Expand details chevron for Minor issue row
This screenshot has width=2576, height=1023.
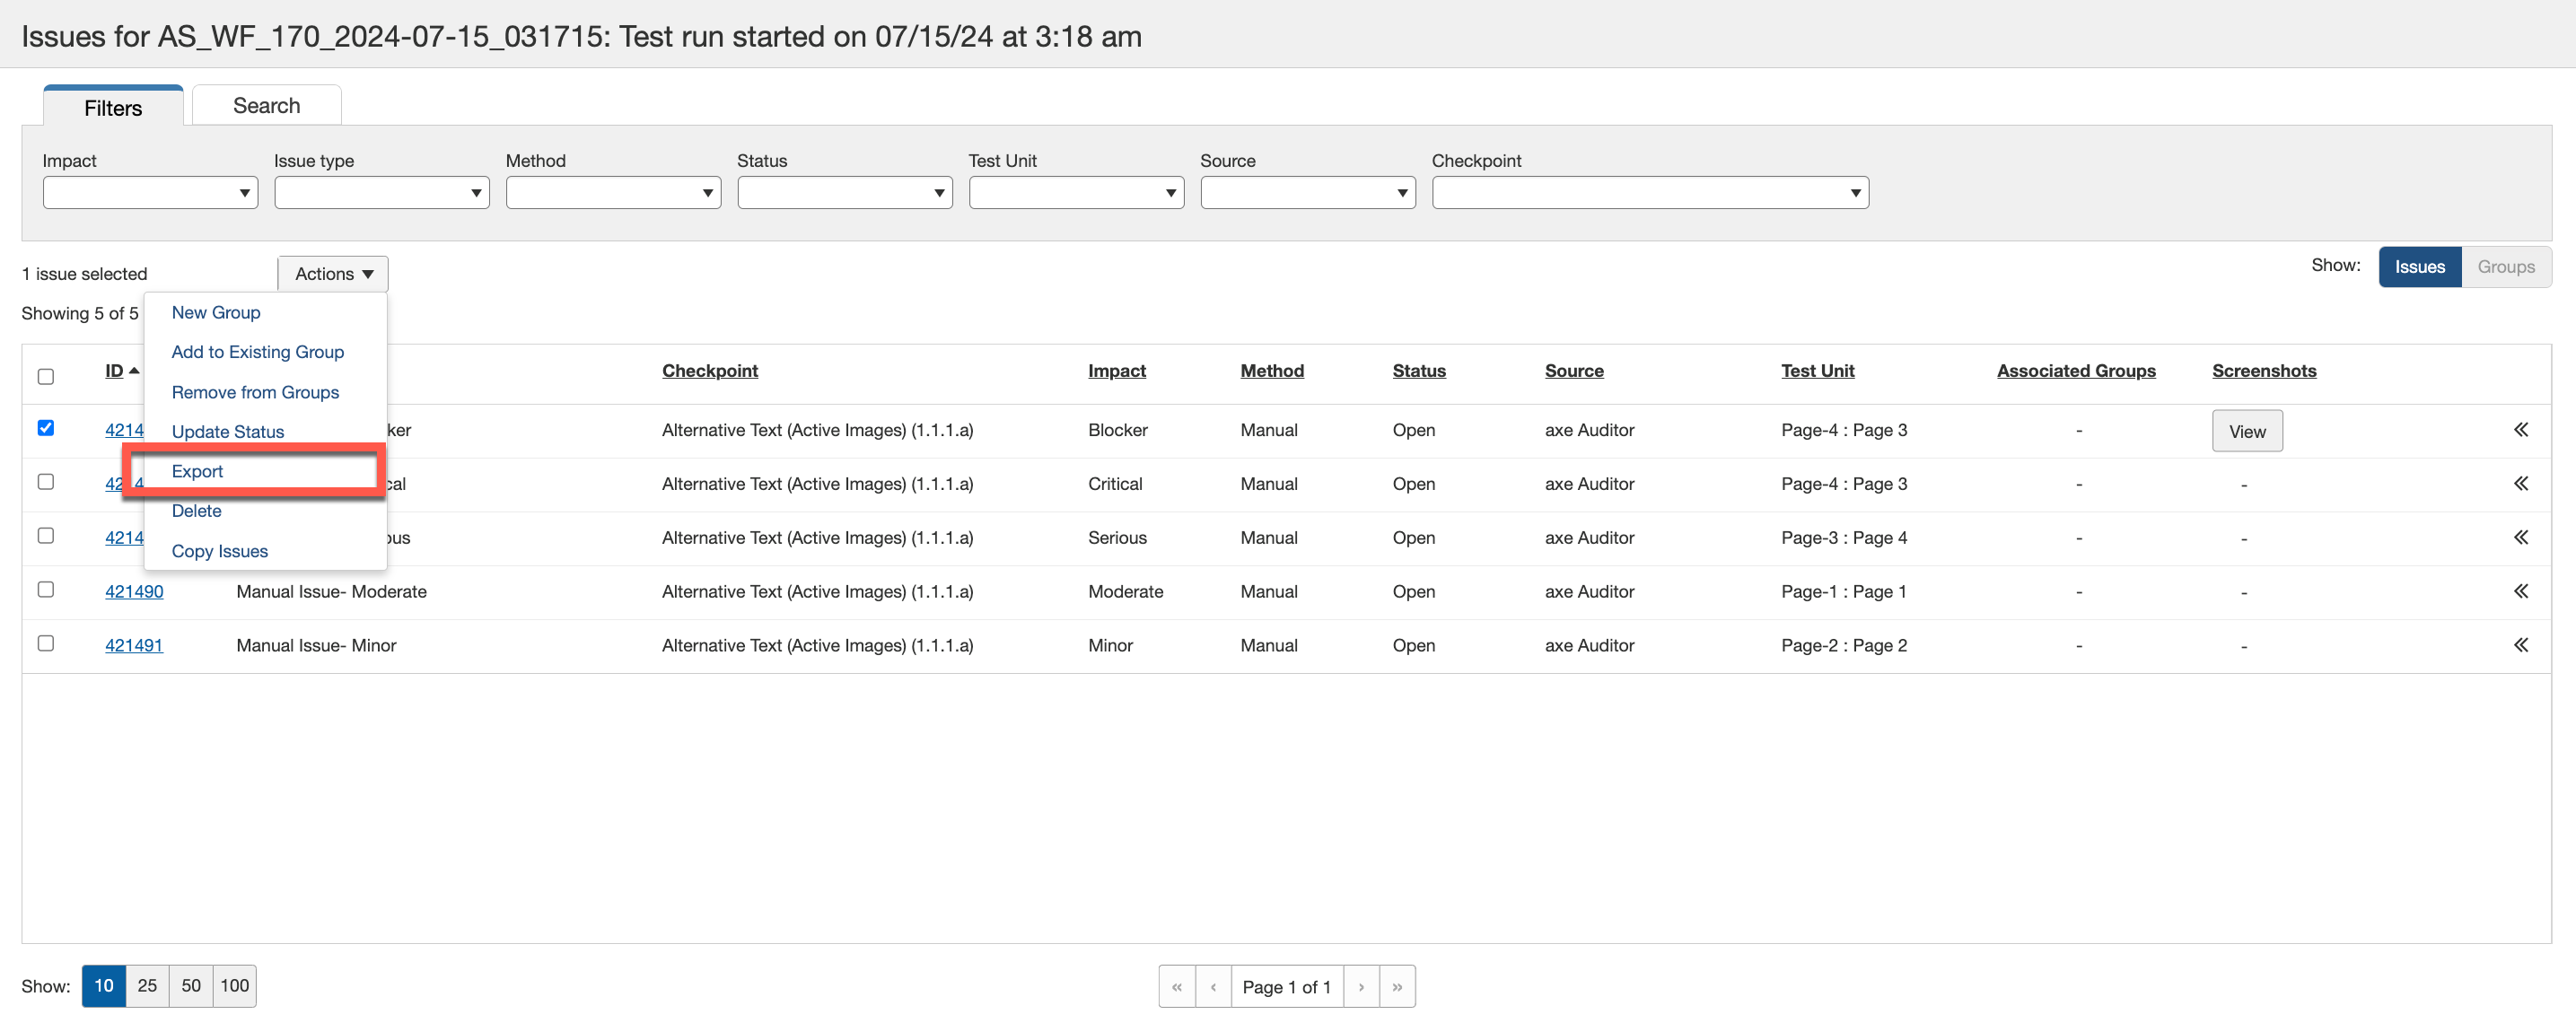click(x=2520, y=645)
